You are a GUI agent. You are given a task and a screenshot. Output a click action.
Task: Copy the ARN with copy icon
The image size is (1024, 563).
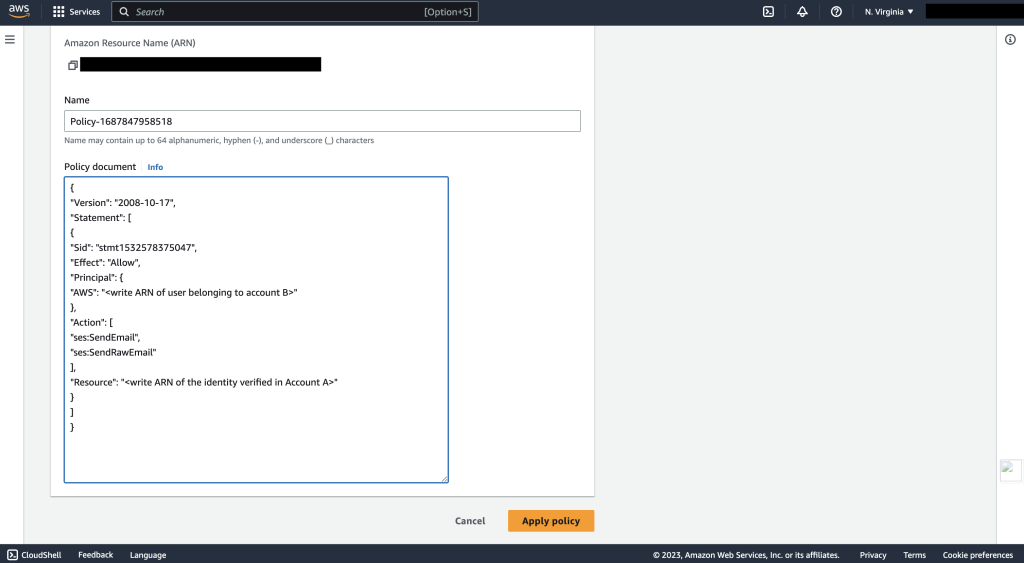click(x=72, y=65)
